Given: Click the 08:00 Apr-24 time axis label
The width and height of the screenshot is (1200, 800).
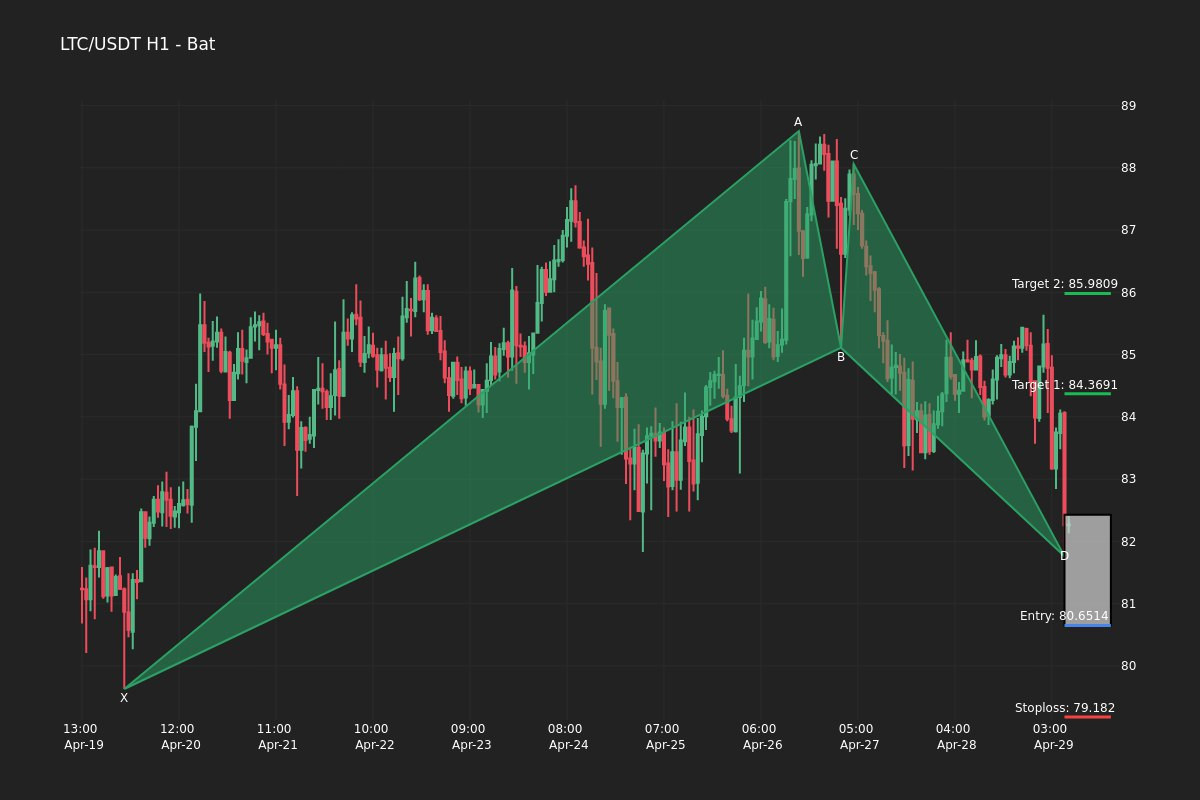Looking at the screenshot, I should (567, 737).
